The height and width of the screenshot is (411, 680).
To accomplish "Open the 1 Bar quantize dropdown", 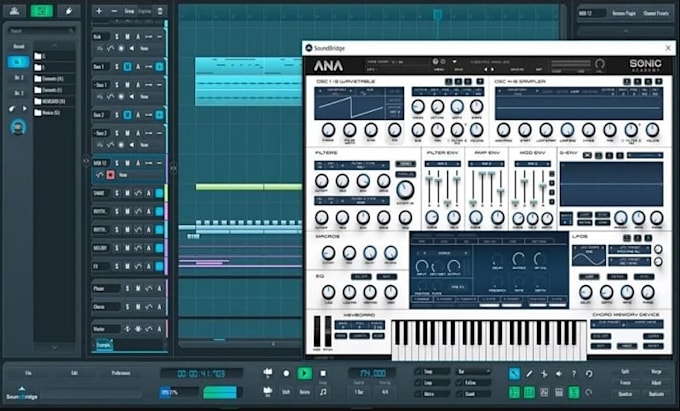I will click(359, 392).
